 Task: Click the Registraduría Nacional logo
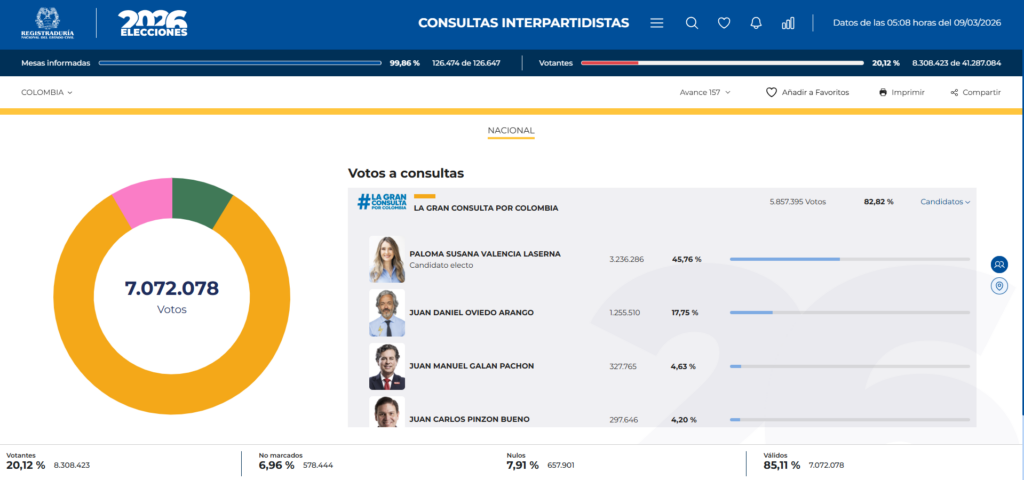pyautogui.click(x=47, y=23)
